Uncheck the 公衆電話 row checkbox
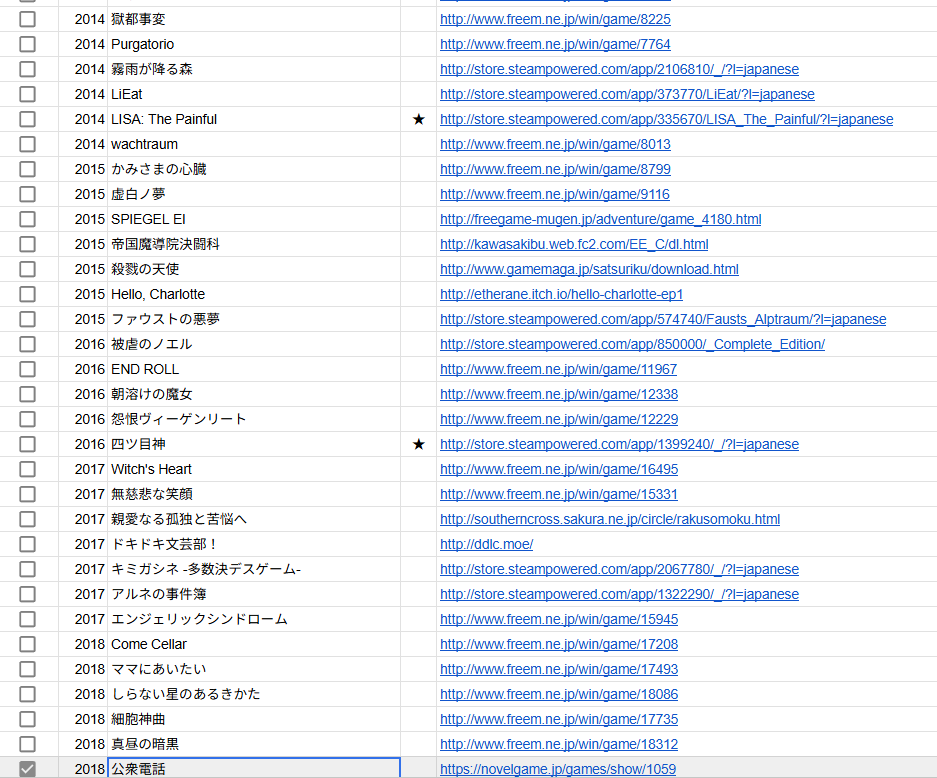 click(x=27, y=769)
